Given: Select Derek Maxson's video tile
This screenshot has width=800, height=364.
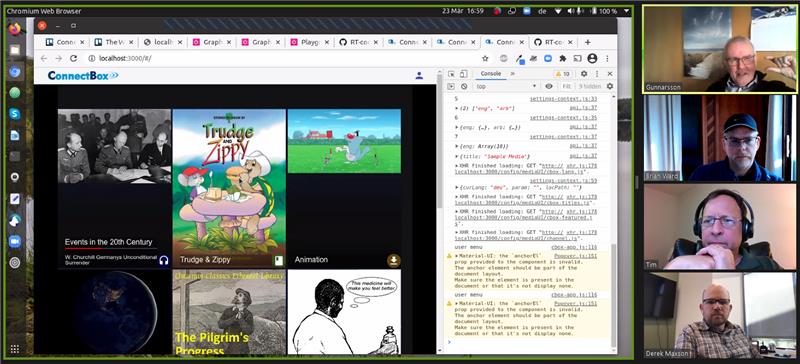Looking at the screenshot, I should tap(720, 315).
